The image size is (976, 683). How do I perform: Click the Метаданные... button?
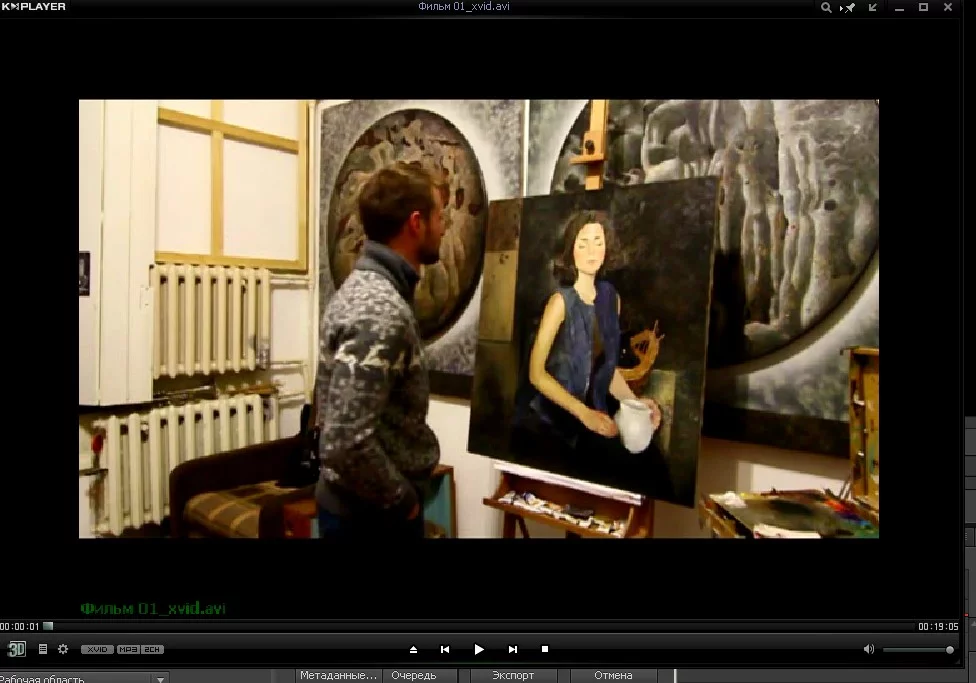(x=338, y=676)
